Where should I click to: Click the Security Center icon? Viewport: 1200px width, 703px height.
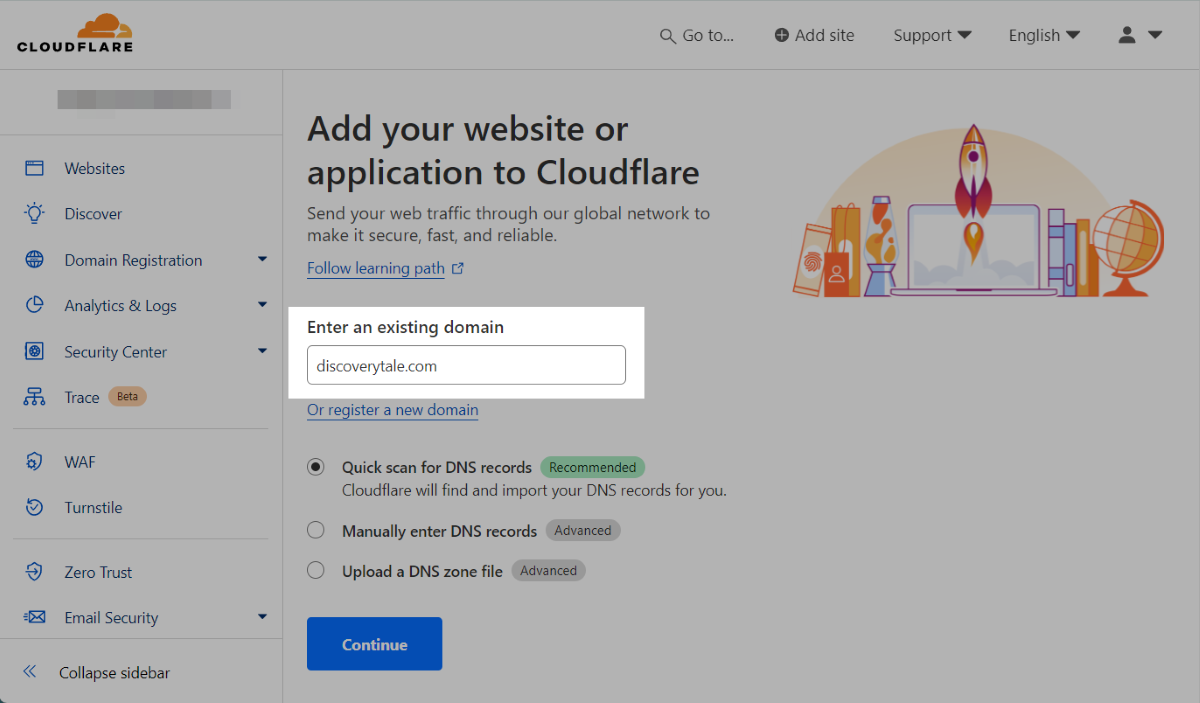[35, 351]
